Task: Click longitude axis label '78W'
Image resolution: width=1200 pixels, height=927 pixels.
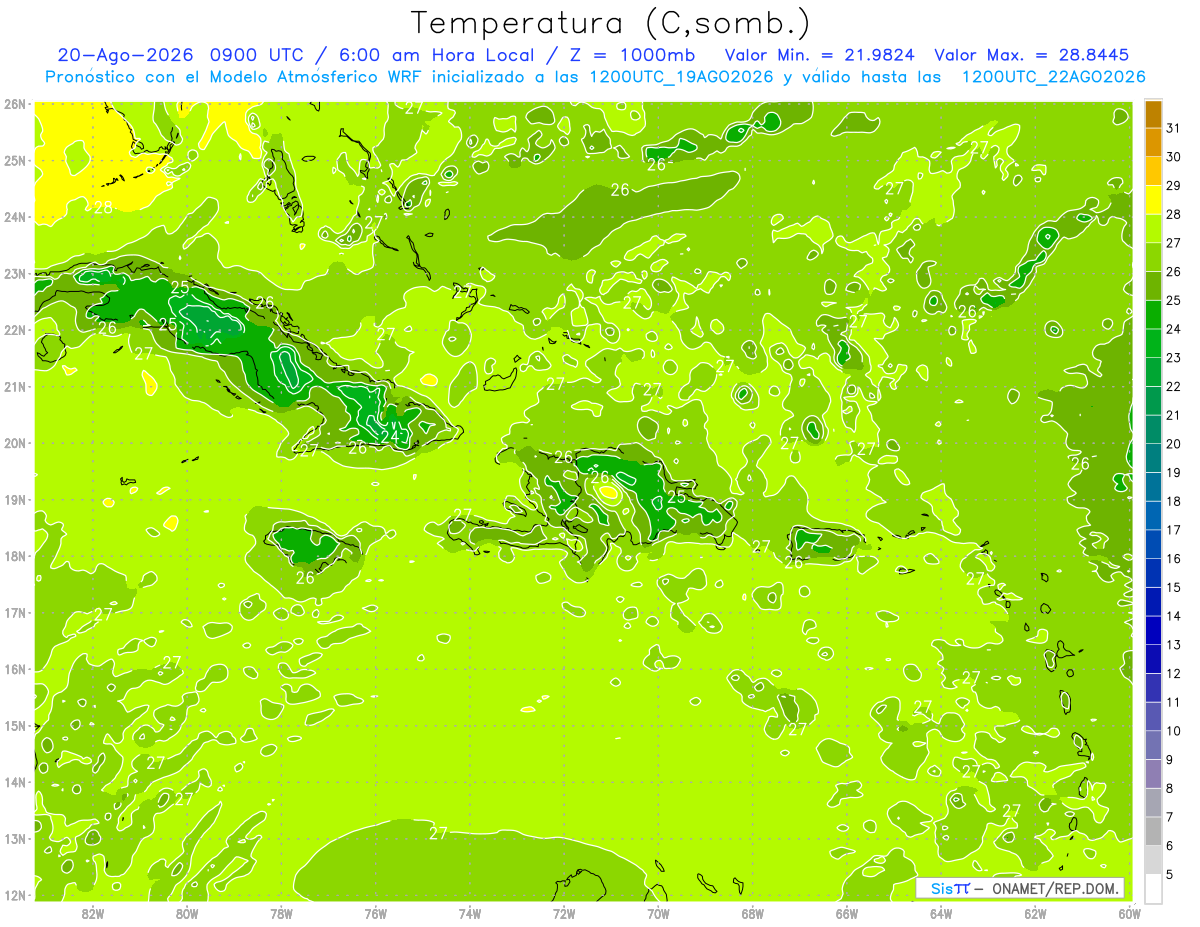Action: coord(281,912)
